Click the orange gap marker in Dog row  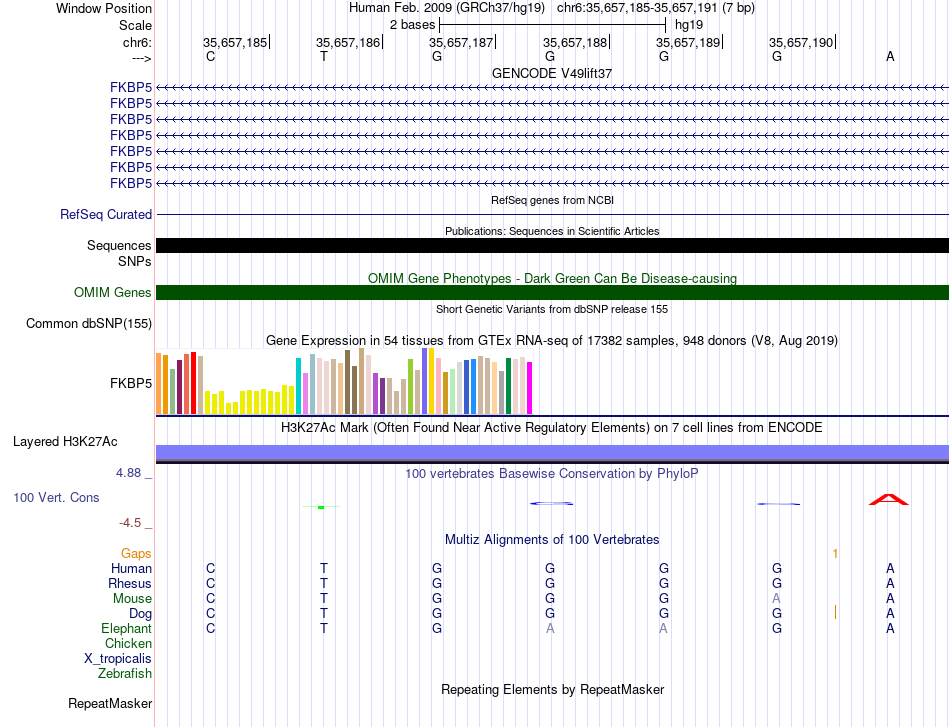click(x=835, y=612)
